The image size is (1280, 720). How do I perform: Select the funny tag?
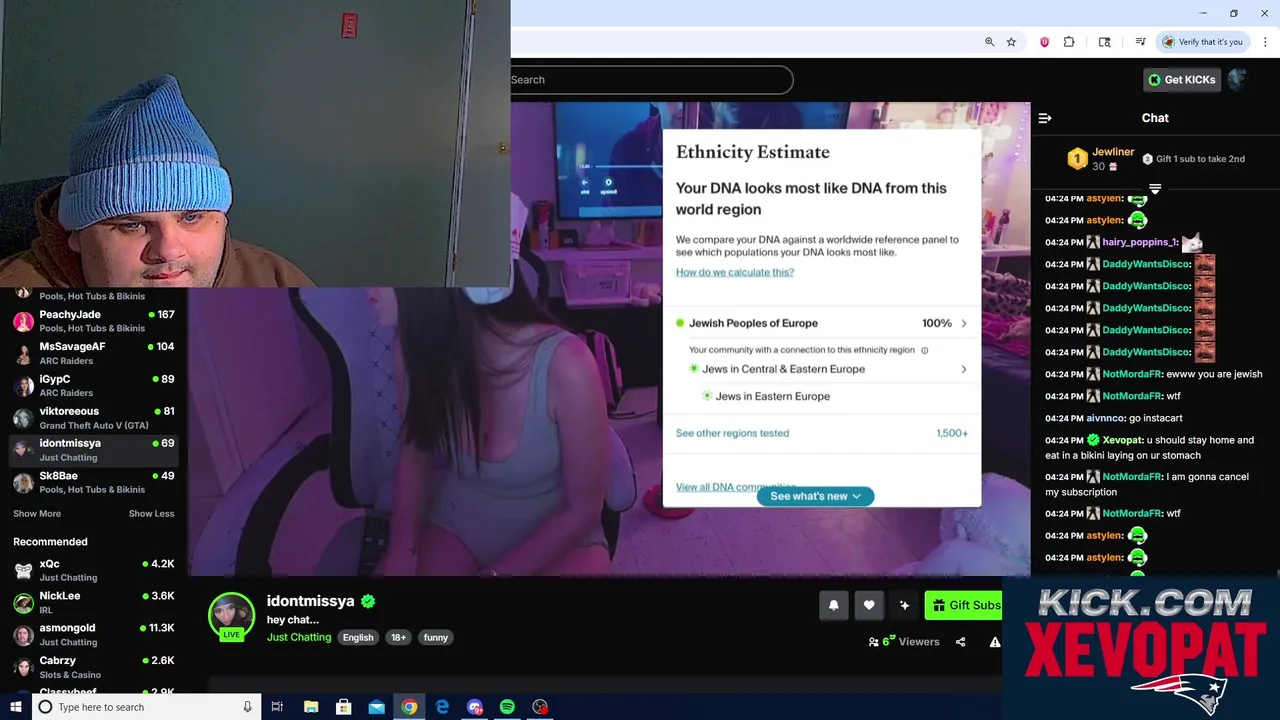tap(436, 638)
